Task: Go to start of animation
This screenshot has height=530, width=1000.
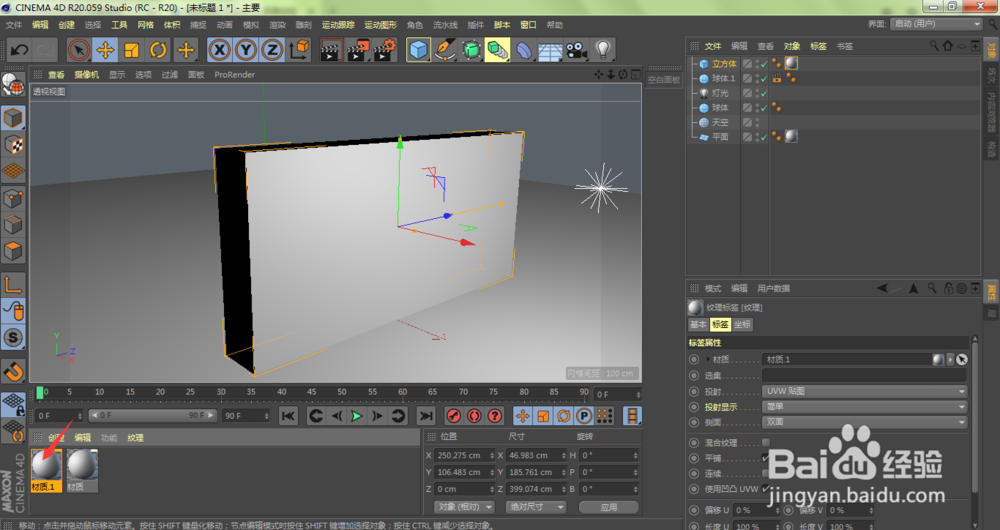Action: pyautogui.click(x=288, y=416)
